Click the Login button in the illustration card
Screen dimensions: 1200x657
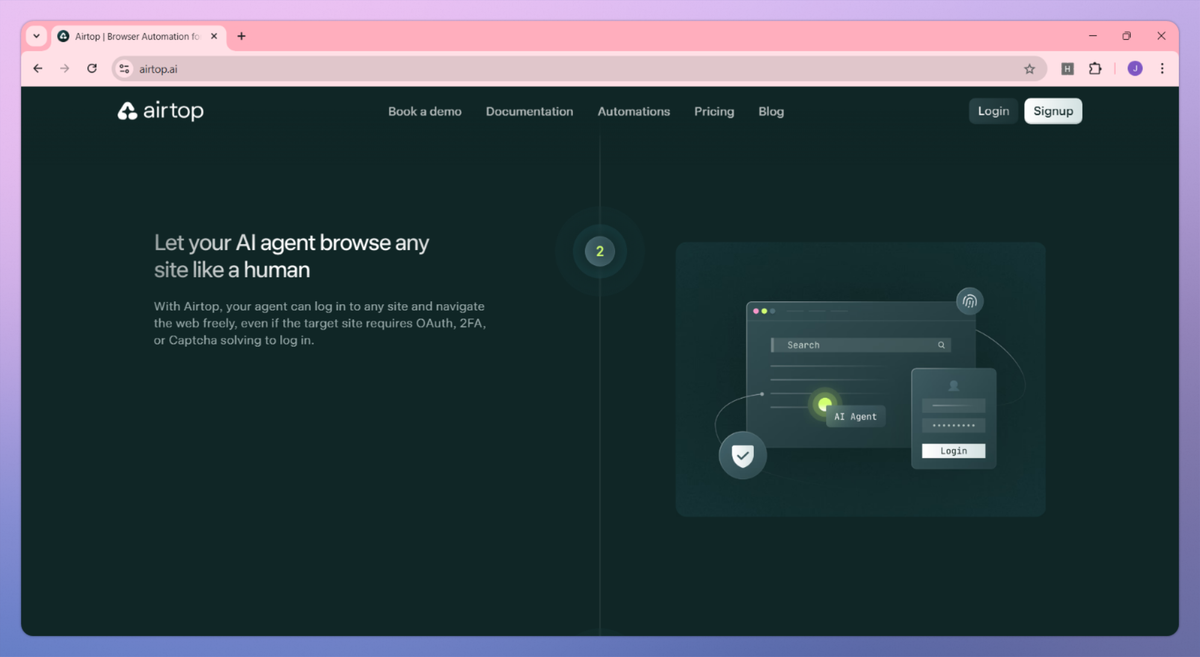point(953,451)
